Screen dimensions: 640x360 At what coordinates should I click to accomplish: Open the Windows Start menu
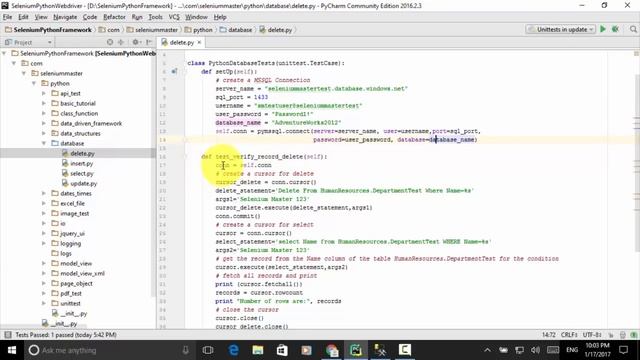coord(12,350)
